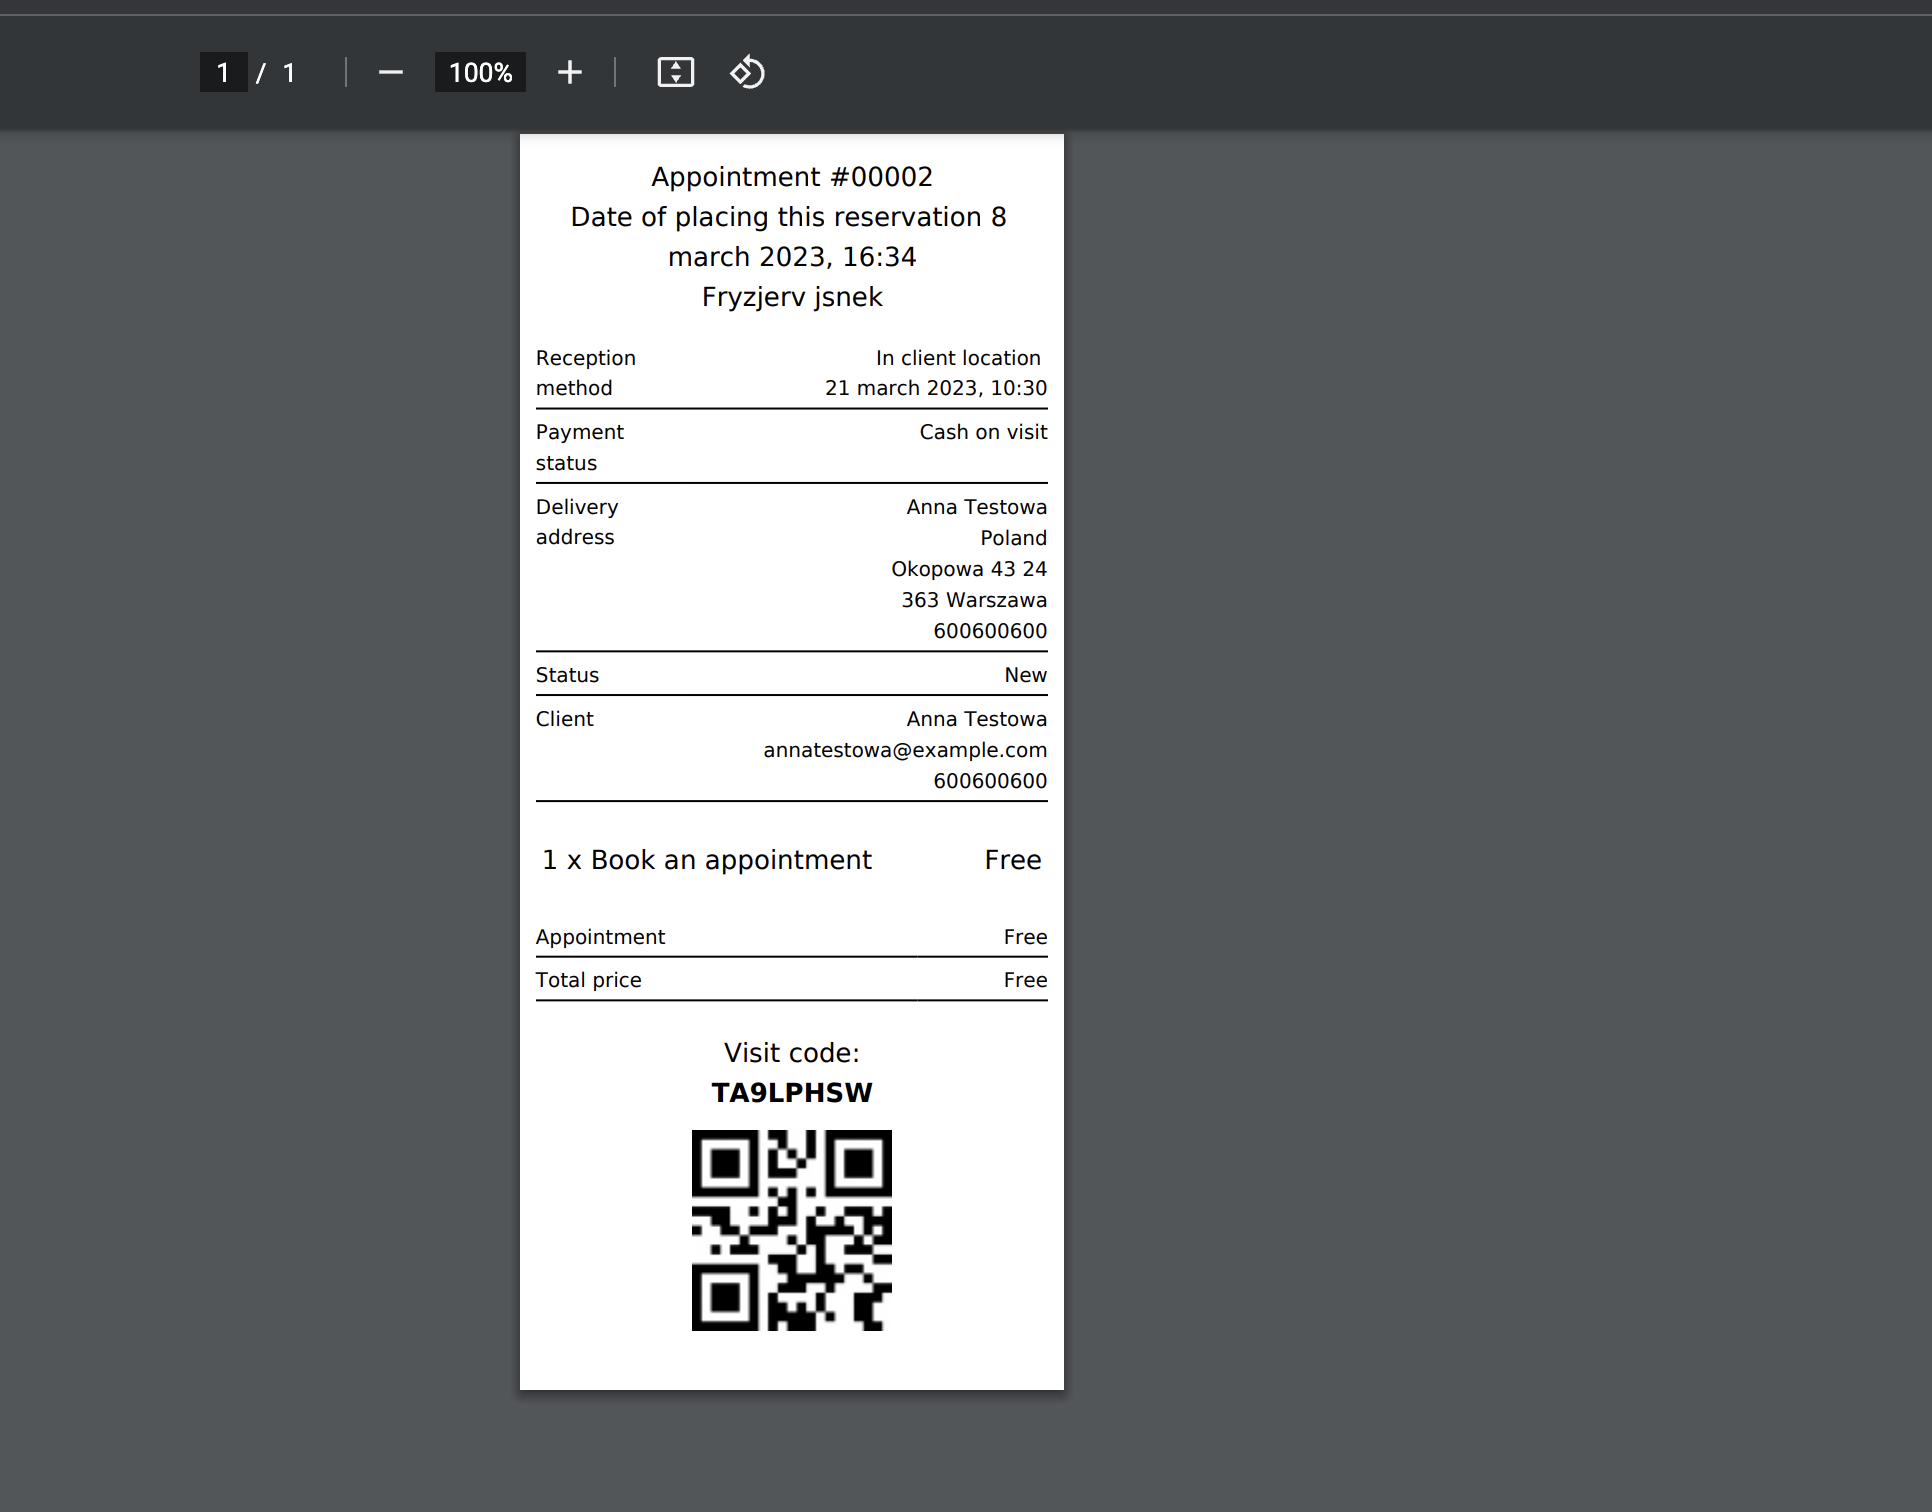Image resolution: width=1932 pixels, height=1512 pixels.
Task: Click the visit code TA9LPHSW
Action: coord(791,1093)
